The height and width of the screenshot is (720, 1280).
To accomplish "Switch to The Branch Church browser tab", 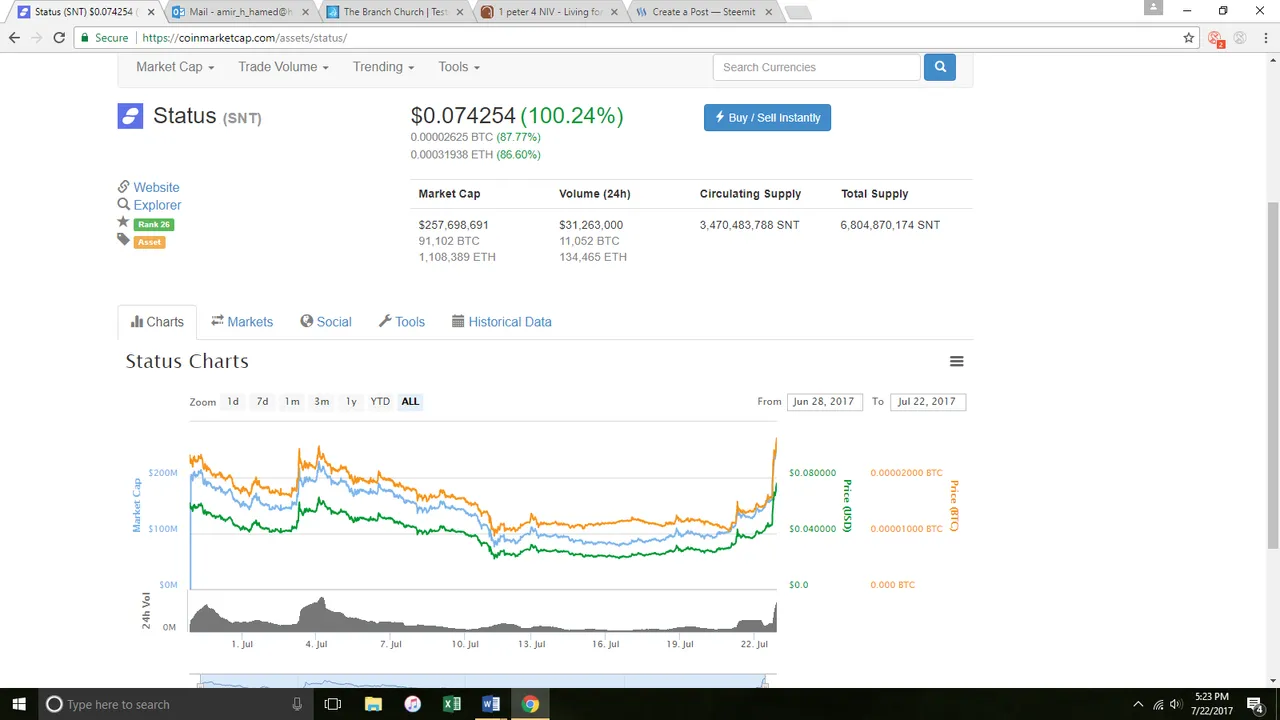I will point(395,12).
